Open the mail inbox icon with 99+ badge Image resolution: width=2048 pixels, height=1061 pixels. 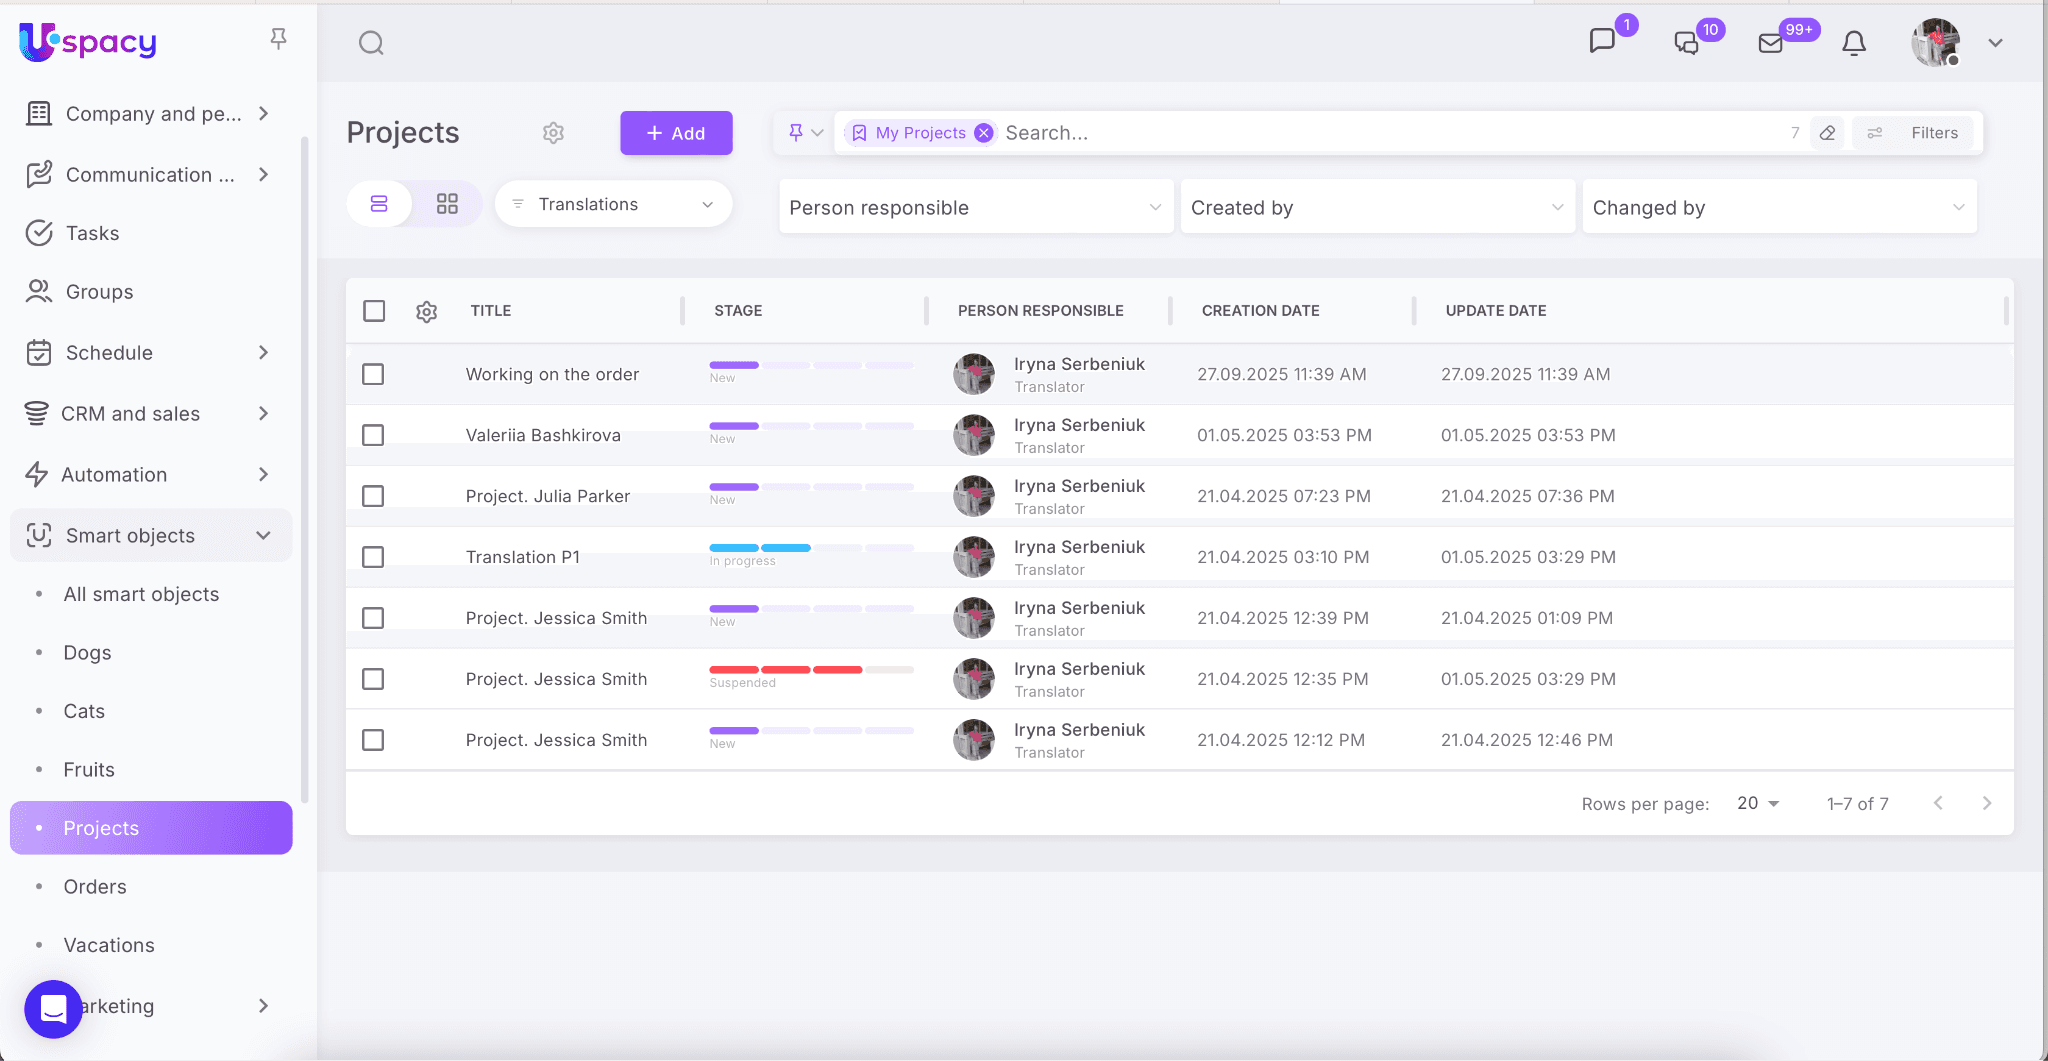click(1770, 43)
